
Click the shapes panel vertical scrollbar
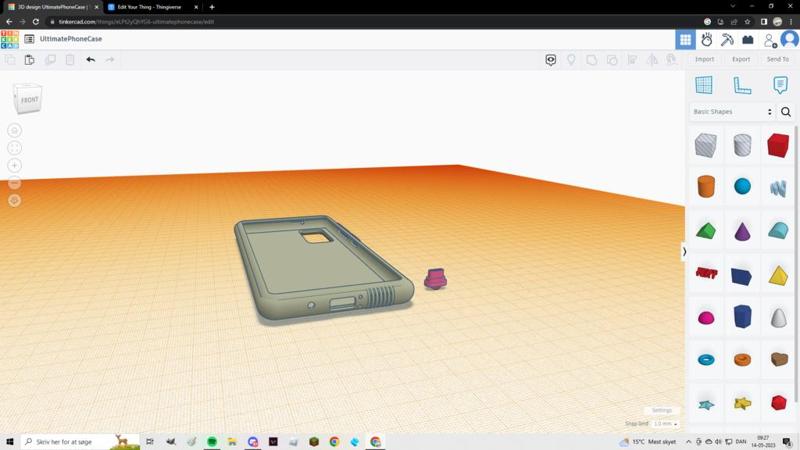coord(796,265)
